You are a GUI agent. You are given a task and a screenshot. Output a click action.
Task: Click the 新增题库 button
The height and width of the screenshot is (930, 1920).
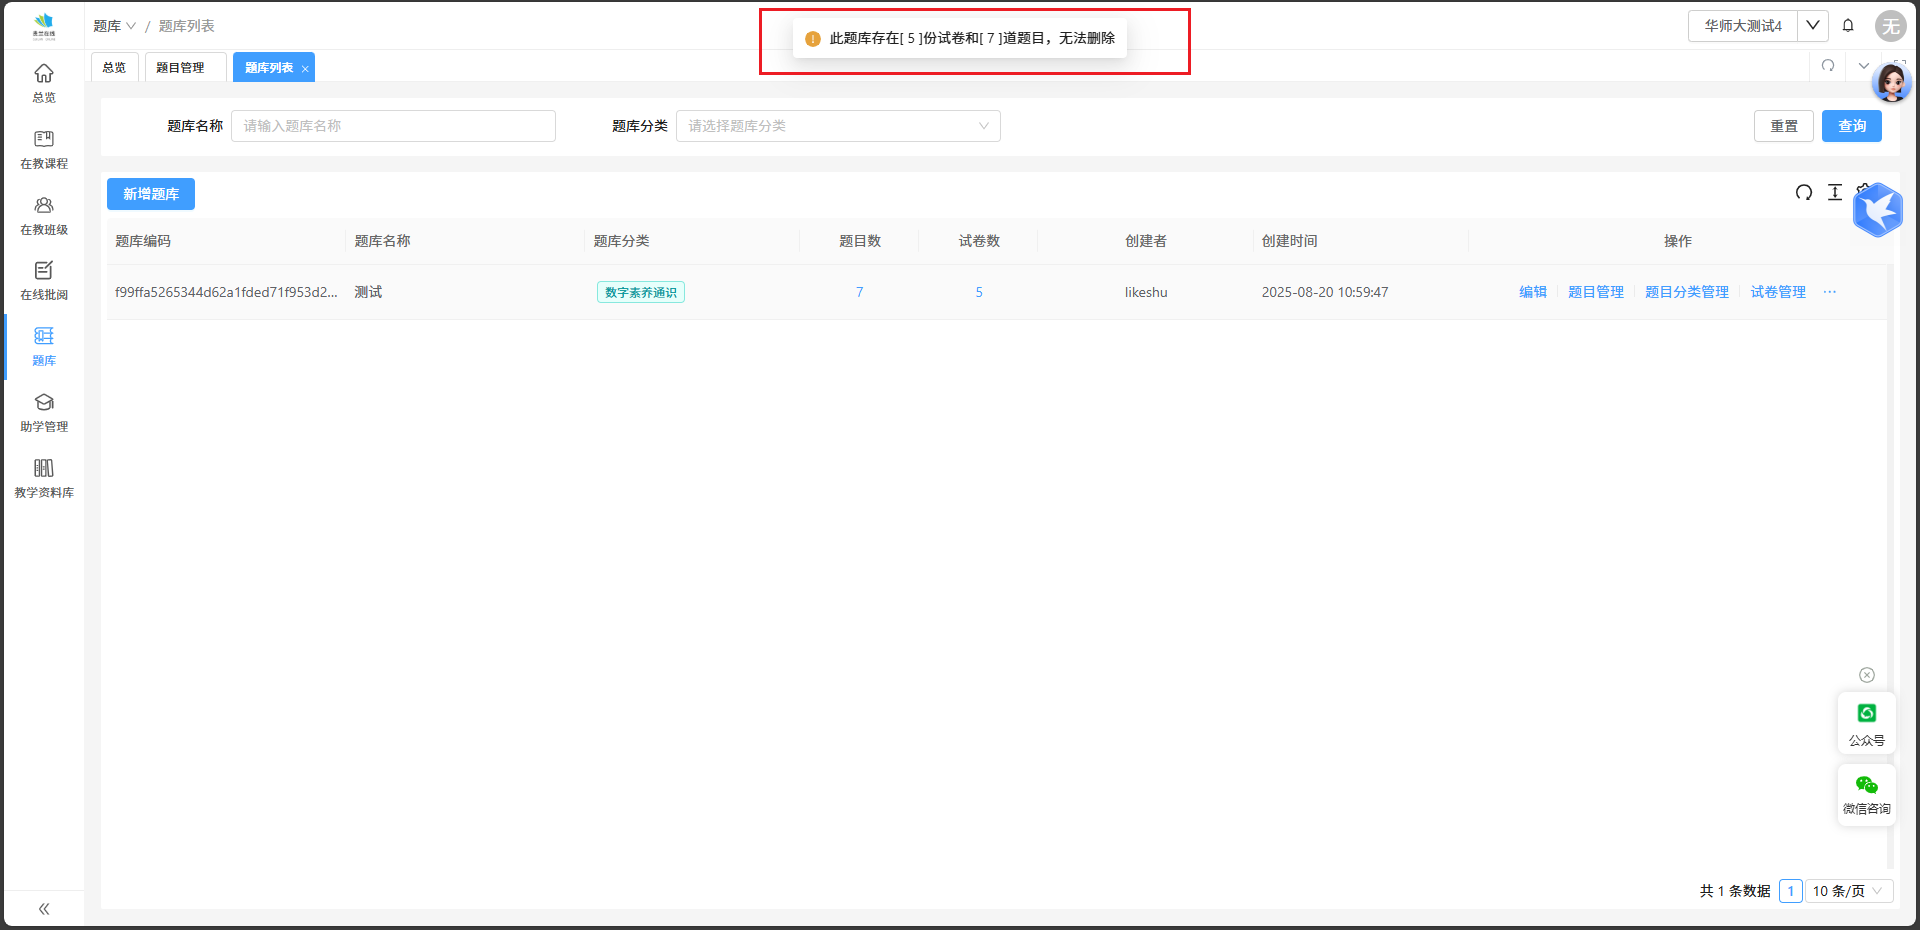(x=151, y=194)
